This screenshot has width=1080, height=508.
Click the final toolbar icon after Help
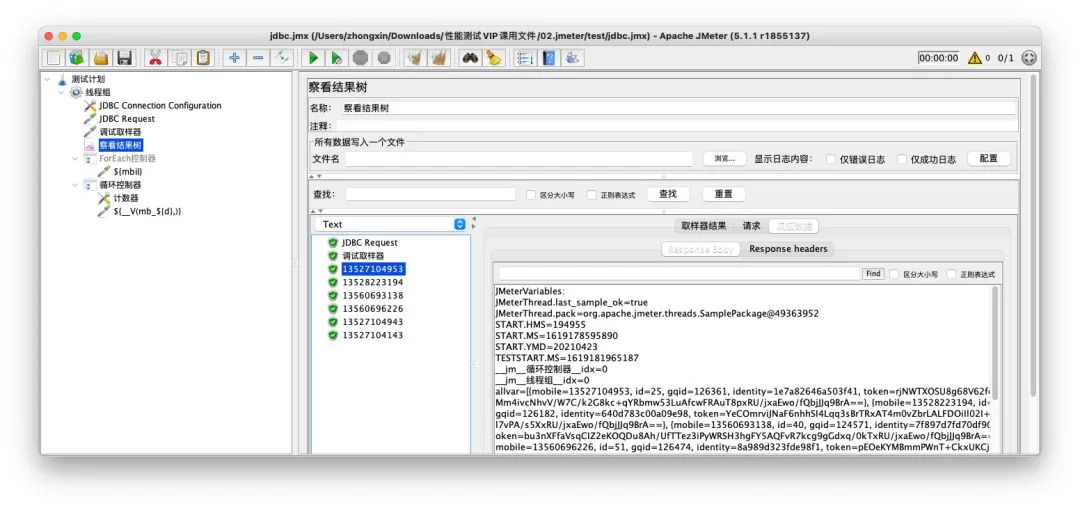coord(572,58)
